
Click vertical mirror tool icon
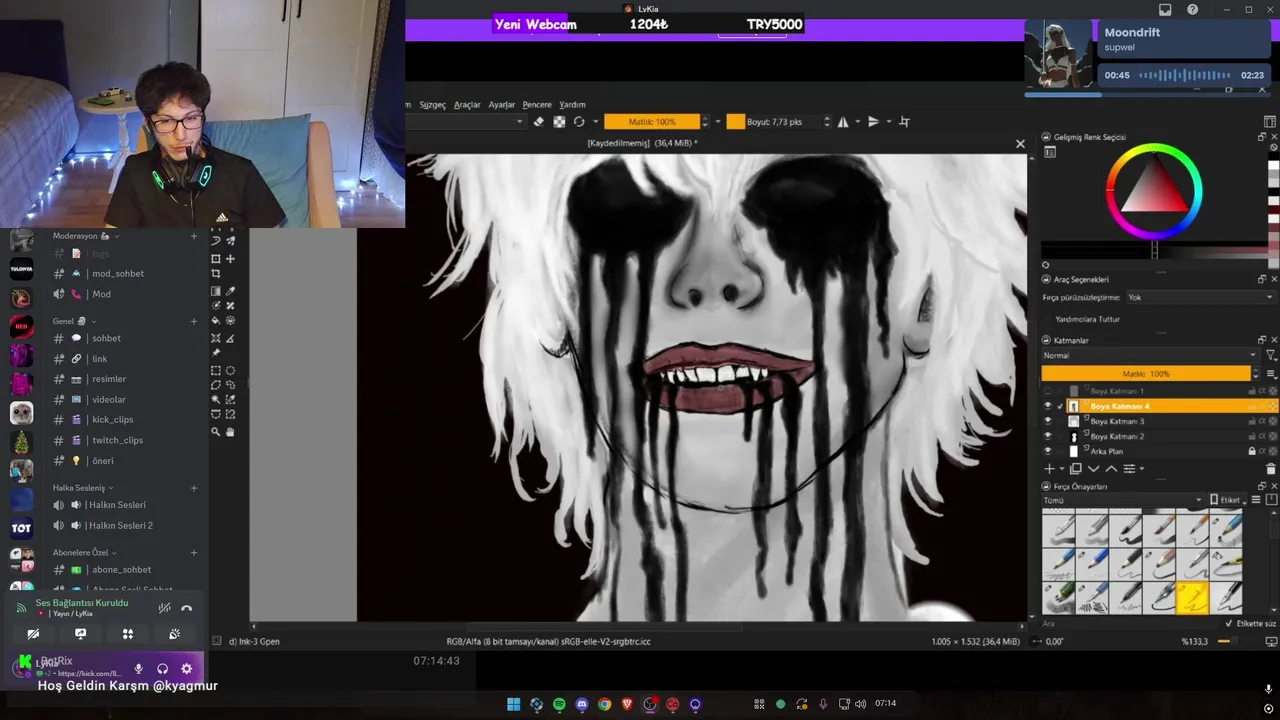click(873, 122)
